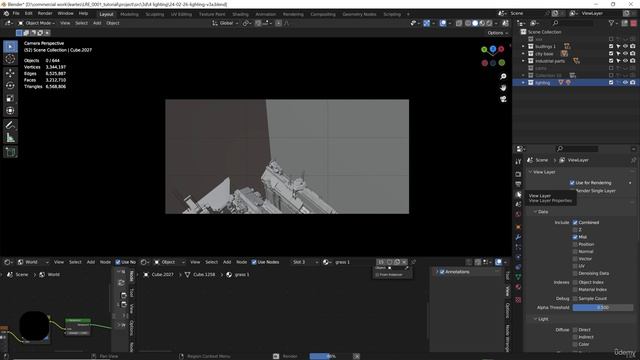640x360 pixels.
Task: Click the render progress bar
Action: (x=329, y=356)
